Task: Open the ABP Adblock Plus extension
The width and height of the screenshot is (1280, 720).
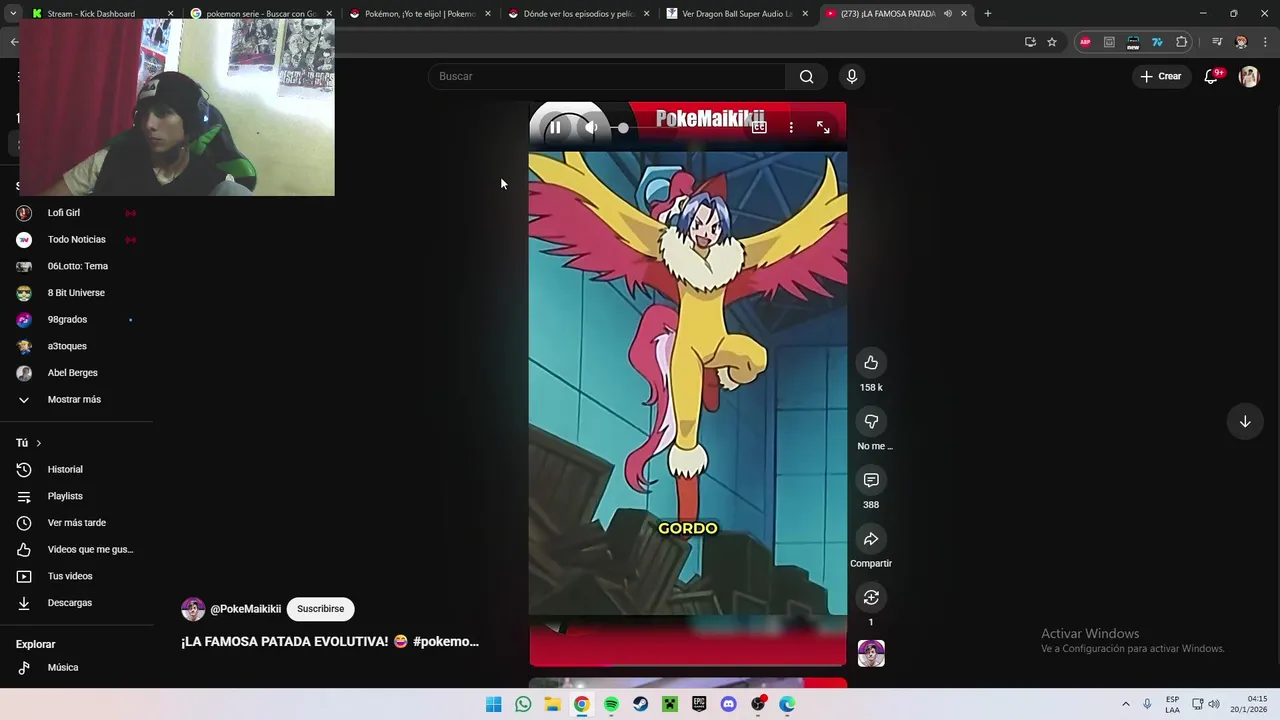Action: pos(1085,42)
